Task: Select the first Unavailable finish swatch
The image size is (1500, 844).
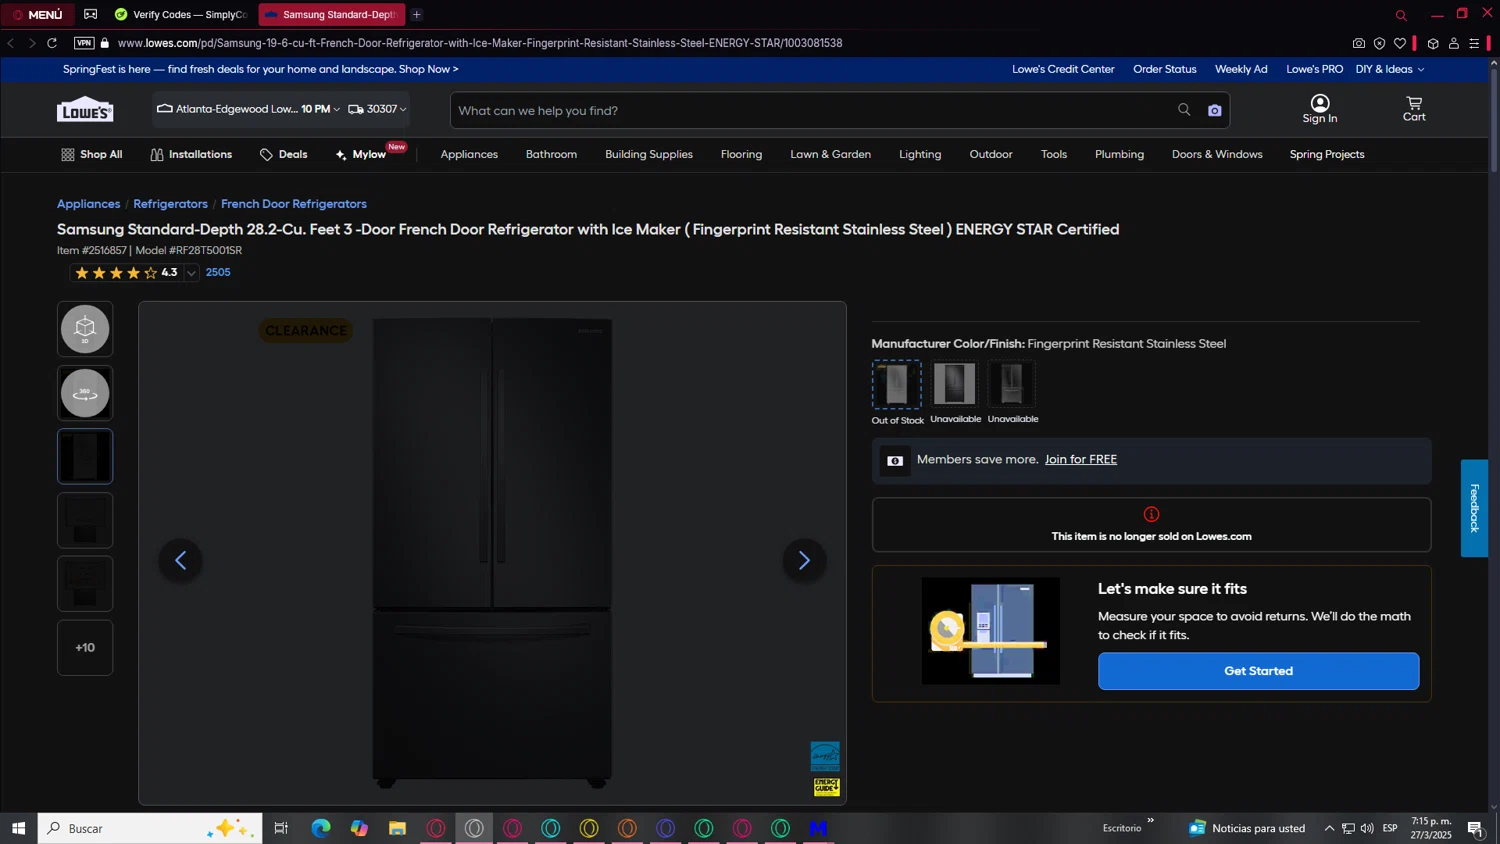Action: 954,383
